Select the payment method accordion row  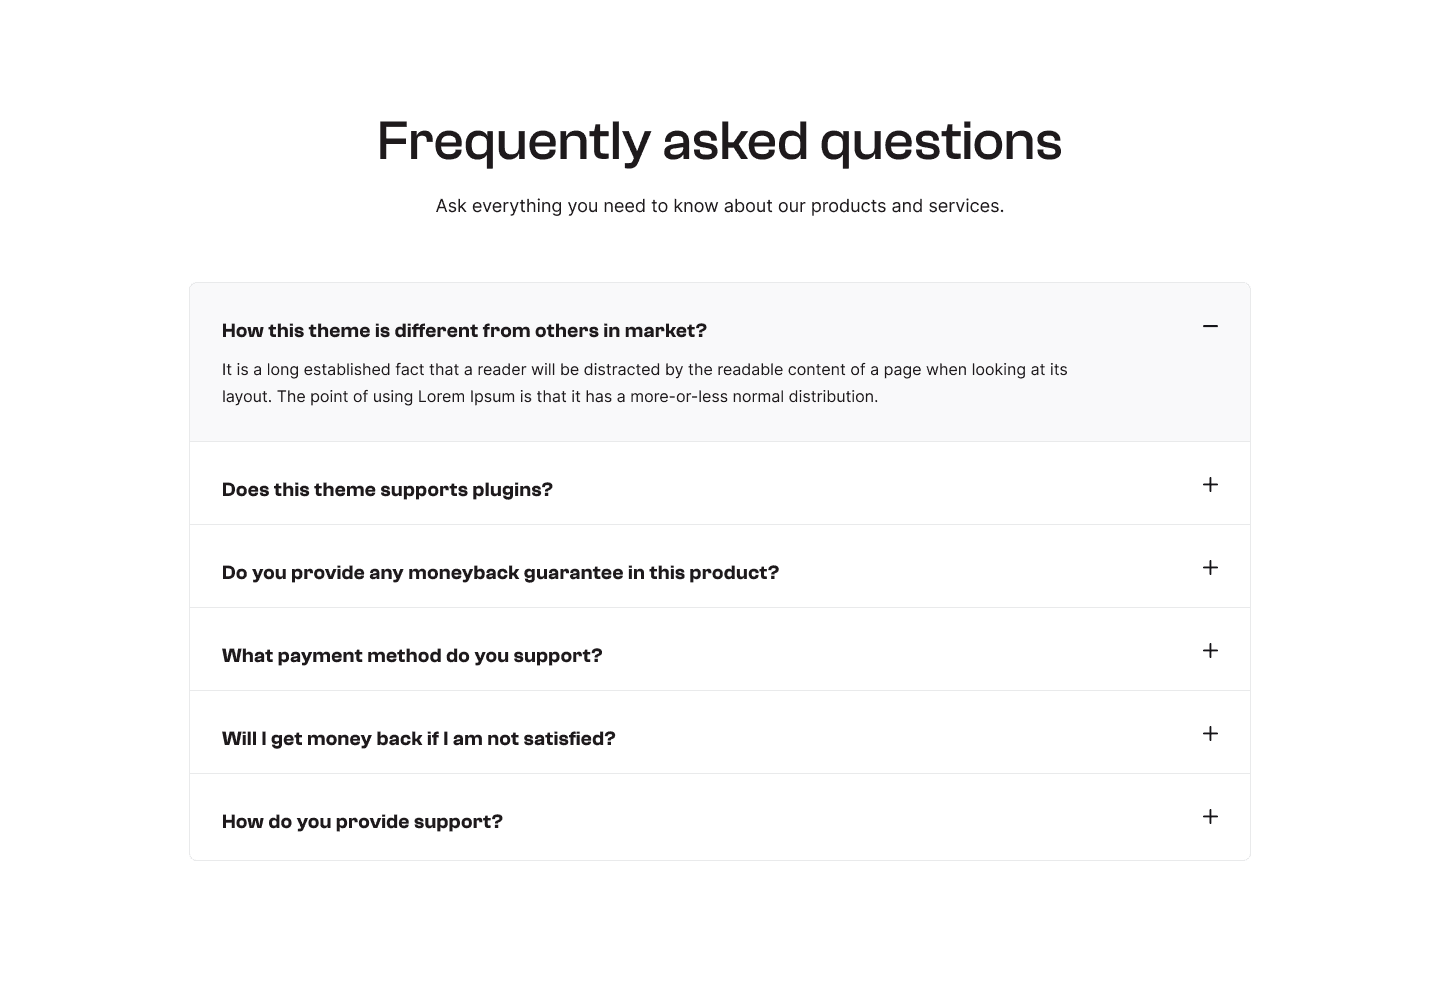pyautogui.click(x=720, y=649)
